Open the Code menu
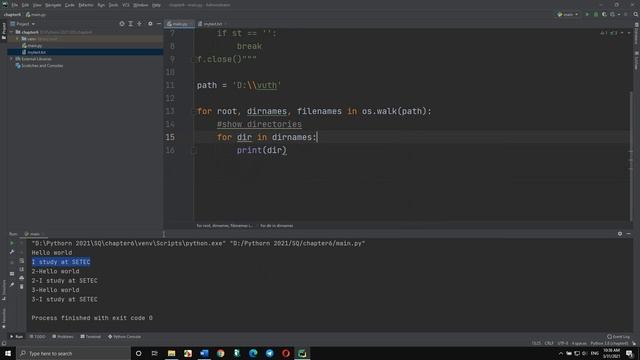The height and width of the screenshot is (360, 640). tap(70, 5)
